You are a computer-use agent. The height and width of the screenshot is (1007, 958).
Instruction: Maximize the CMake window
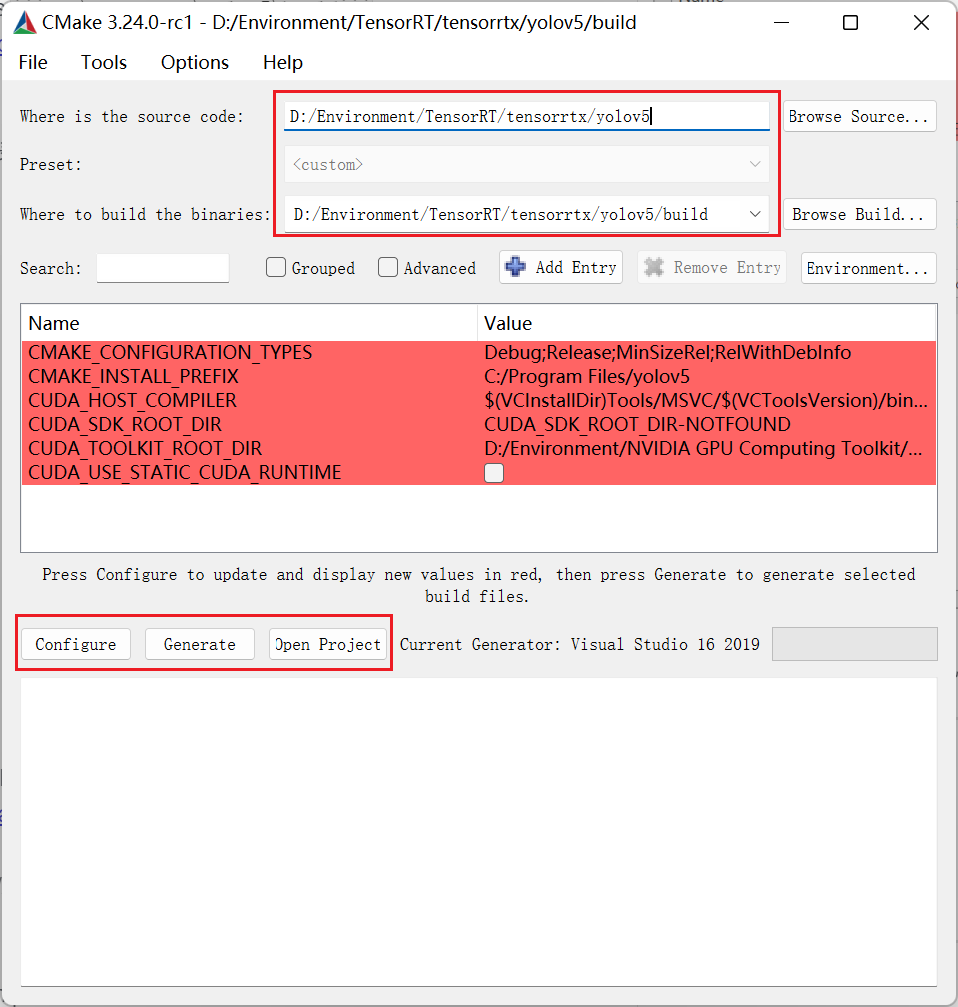pos(850,23)
